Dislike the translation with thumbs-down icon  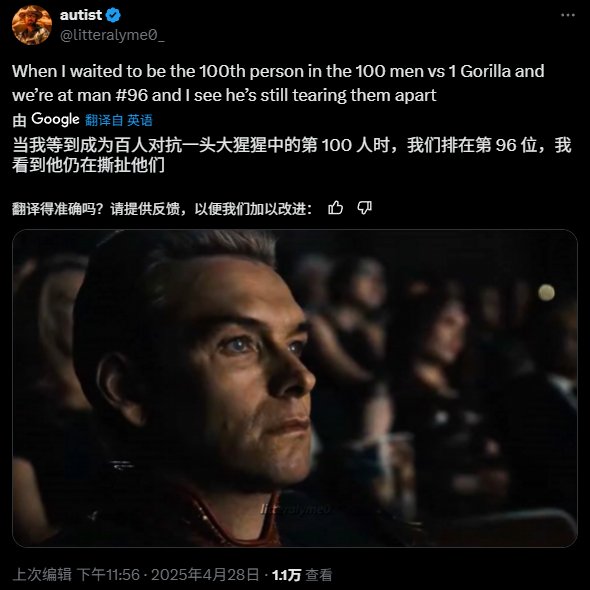(364, 208)
